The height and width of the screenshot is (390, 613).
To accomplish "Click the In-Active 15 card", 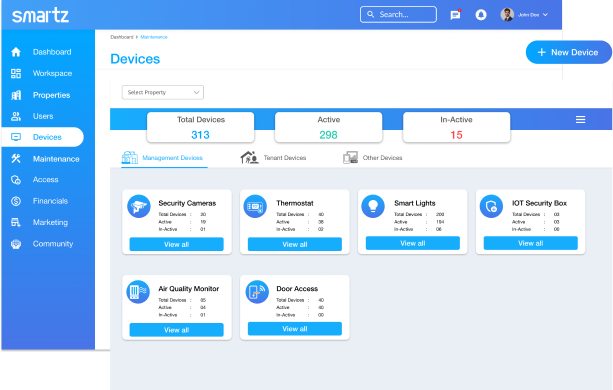I will click(x=456, y=127).
